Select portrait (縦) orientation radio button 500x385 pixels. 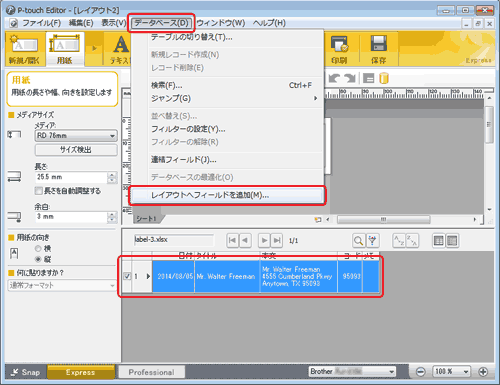38,259
